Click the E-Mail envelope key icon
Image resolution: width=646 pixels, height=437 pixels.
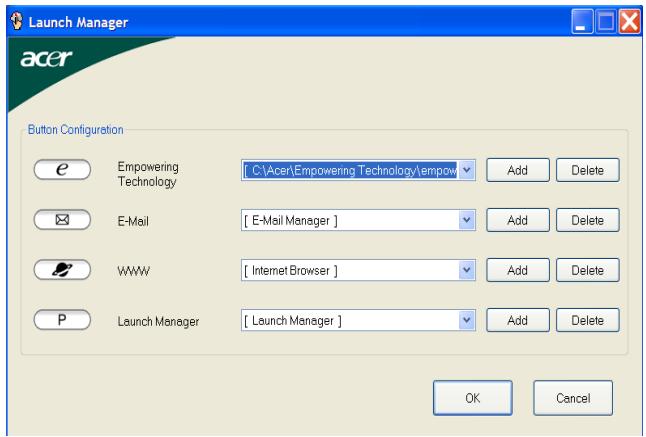pyautogui.click(x=62, y=220)
